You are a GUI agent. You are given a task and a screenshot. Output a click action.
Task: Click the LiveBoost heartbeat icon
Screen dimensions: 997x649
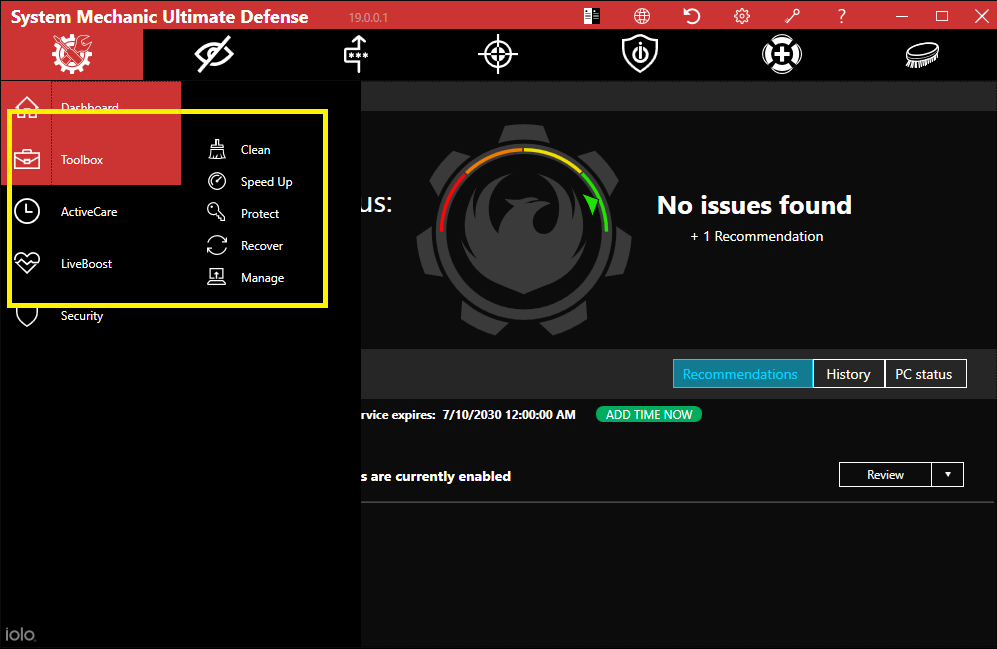point(27,263)
